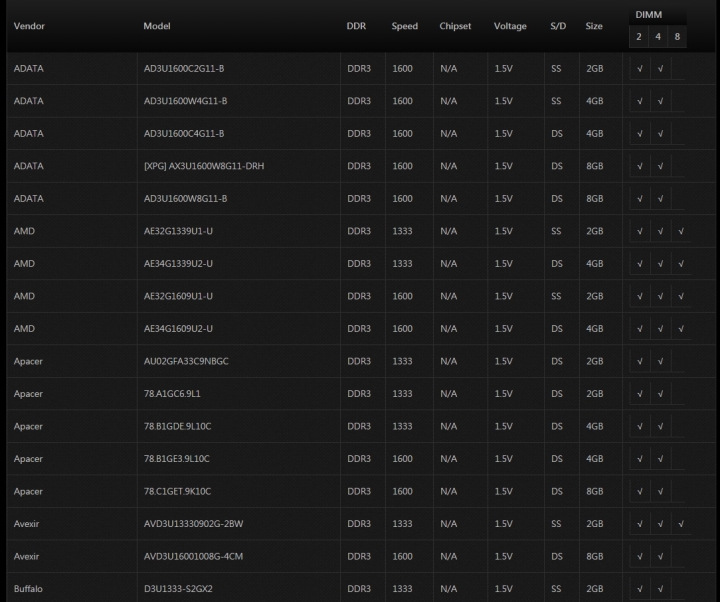The width and height of the screenshot is (720, 602).
Task: Select model AVD3U16001008G-4CM
Action: 193,557
